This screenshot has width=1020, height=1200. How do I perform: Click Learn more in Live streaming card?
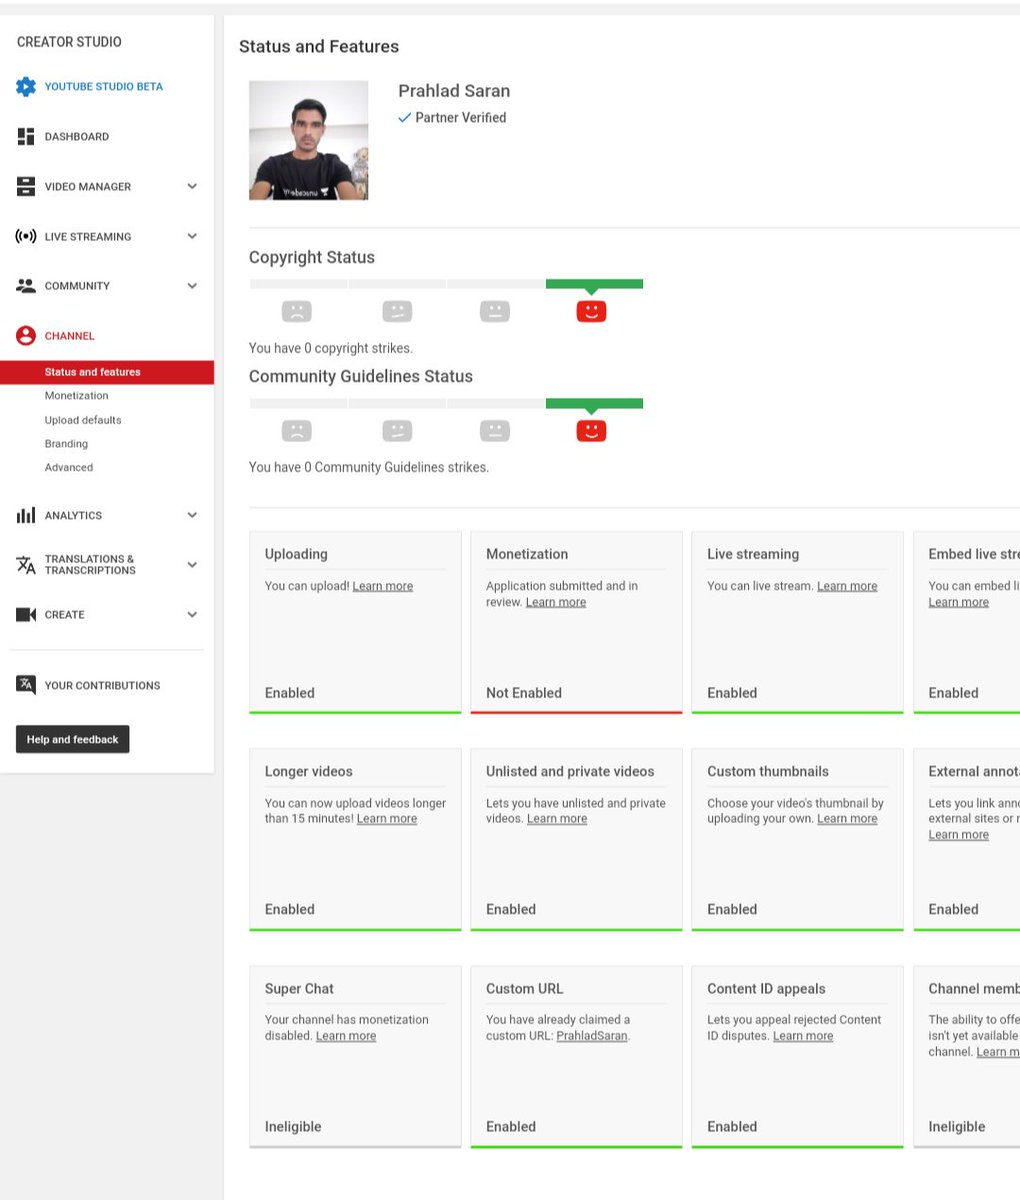847,586
